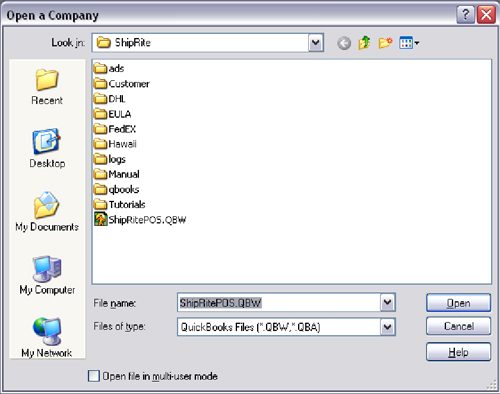Viewport: 500px width, 394px height.
Task: Click the Files of type combo box text
Action: point(250,327)
